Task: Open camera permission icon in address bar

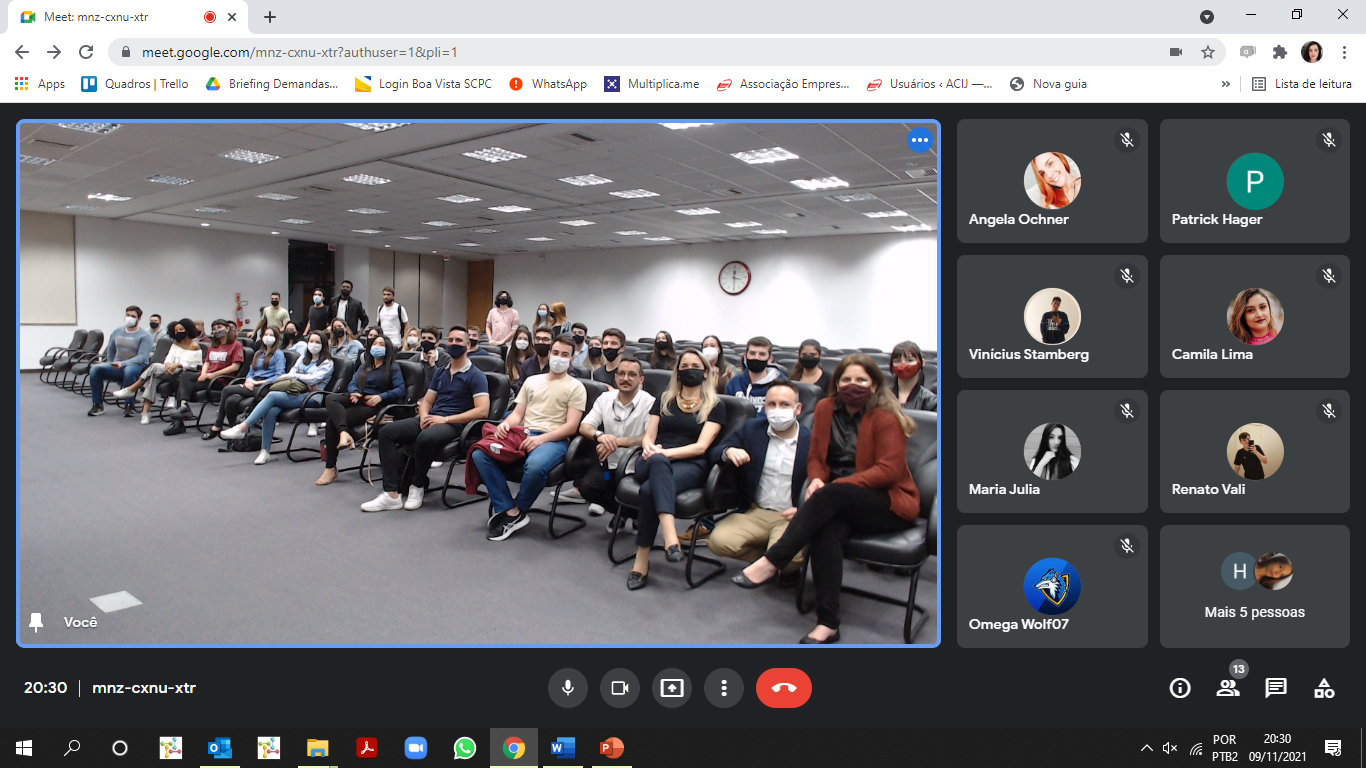Action: point(1176,52)
